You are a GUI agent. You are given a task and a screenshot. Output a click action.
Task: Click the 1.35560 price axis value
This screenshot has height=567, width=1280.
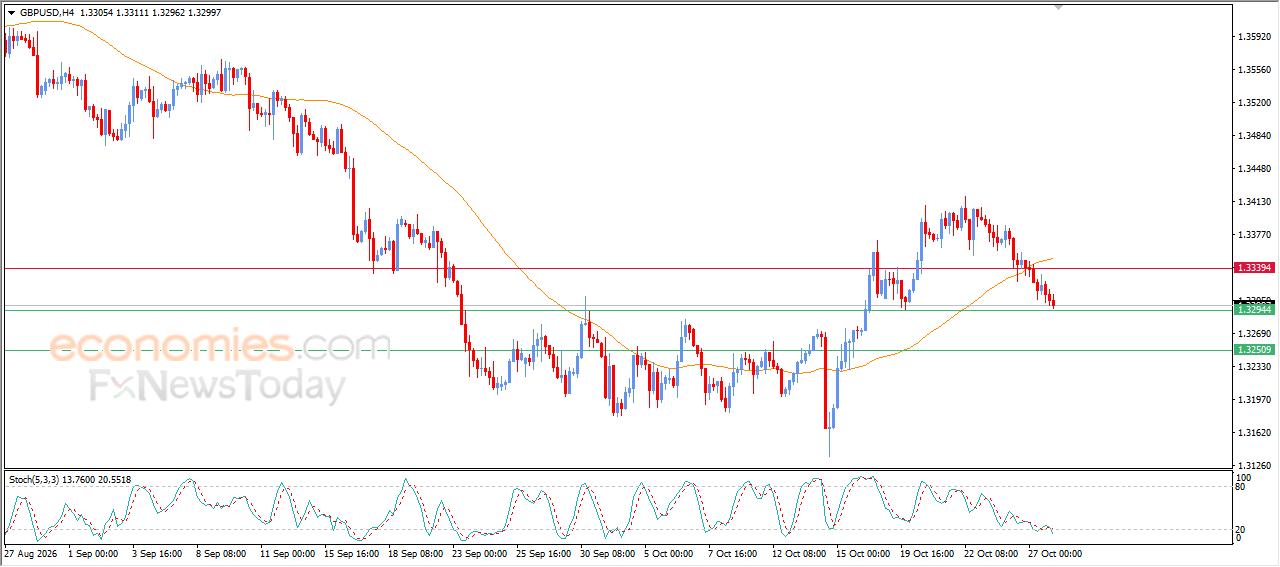click(x=1254, y=70)
